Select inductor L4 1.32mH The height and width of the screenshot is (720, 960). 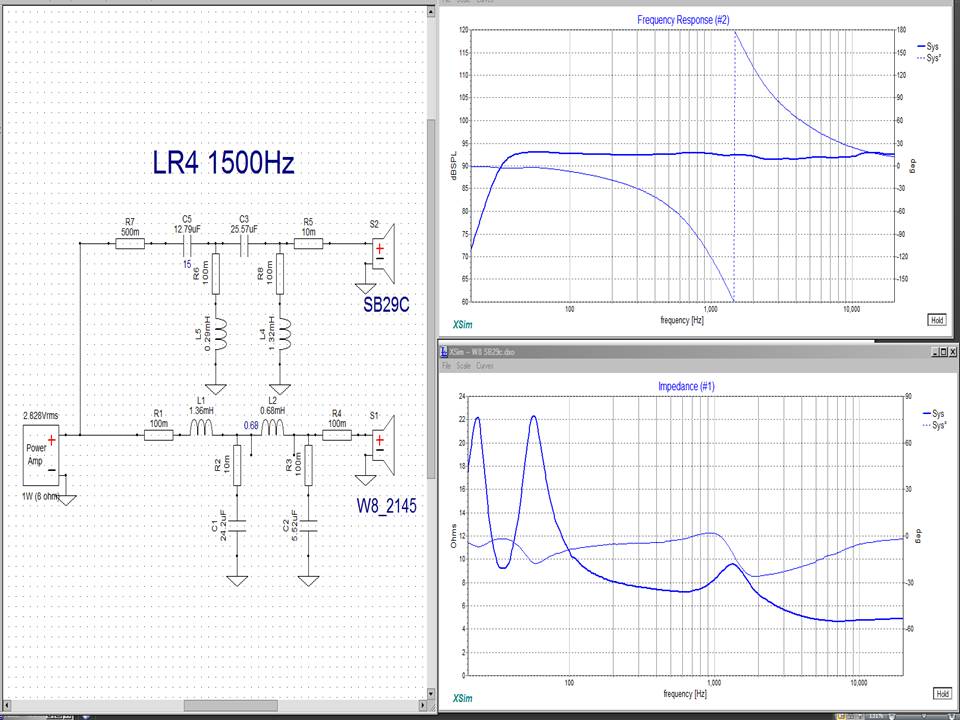(283, 334)
